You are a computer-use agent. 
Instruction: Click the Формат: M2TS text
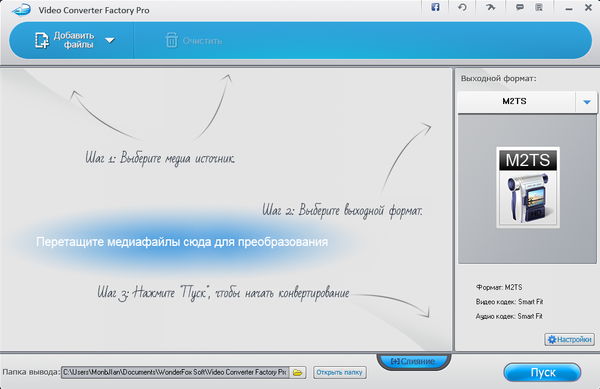[499, 287]
